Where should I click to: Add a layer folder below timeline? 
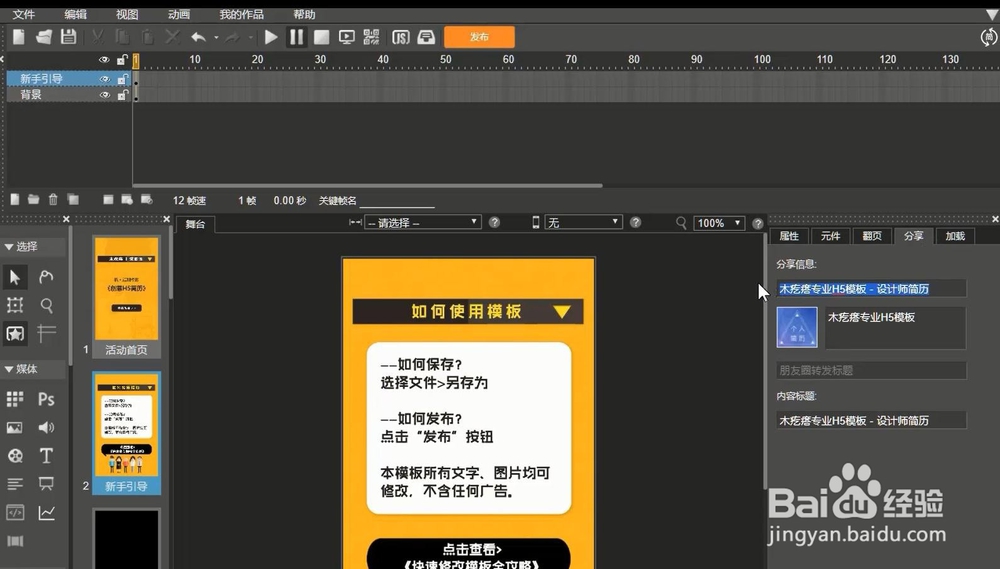click(x=33, y=200)
